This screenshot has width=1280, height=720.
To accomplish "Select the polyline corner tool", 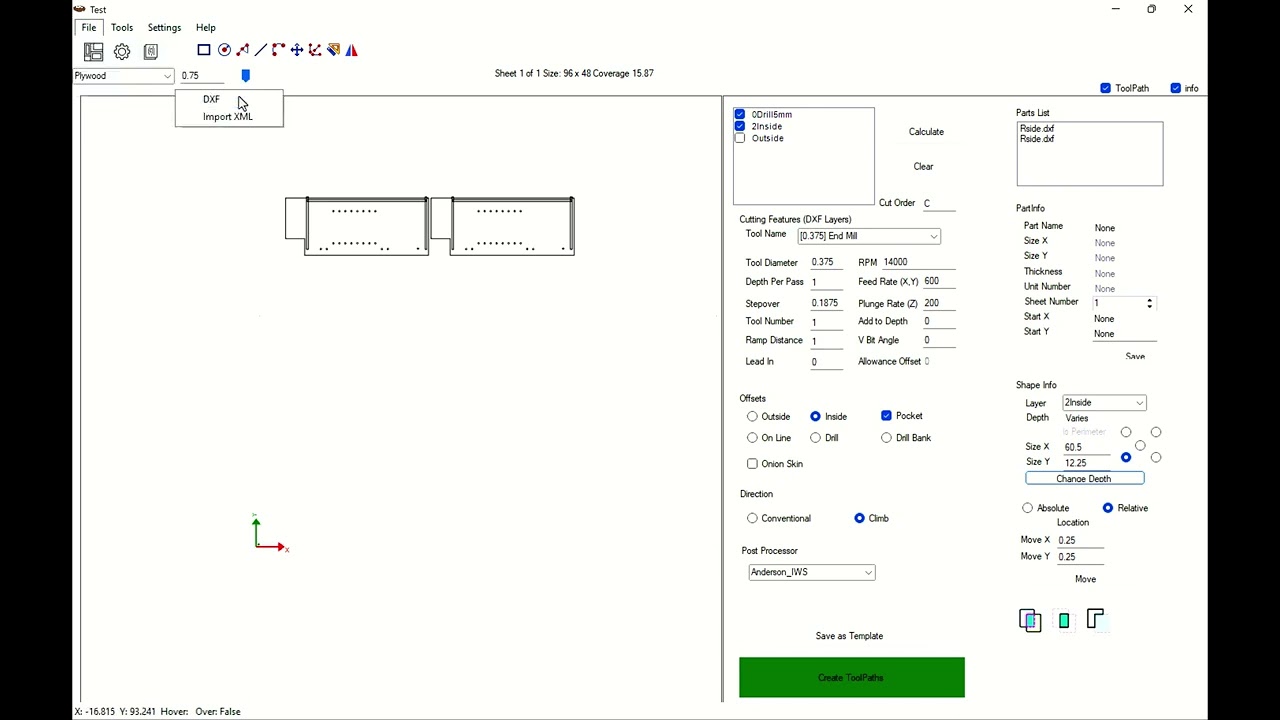I will [279, 50].
